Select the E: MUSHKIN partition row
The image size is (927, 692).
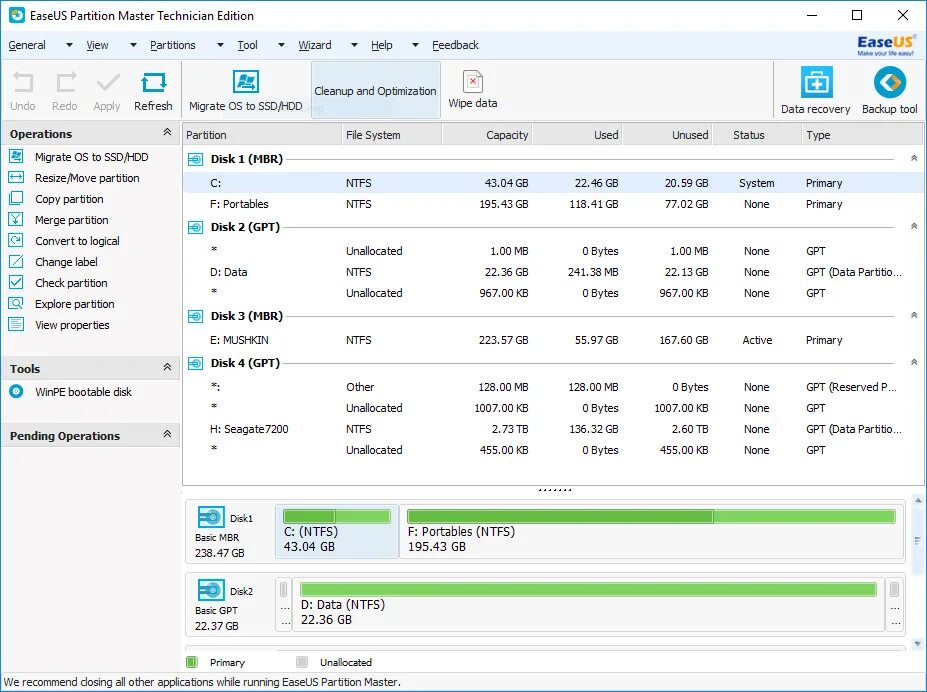[553, 340]
